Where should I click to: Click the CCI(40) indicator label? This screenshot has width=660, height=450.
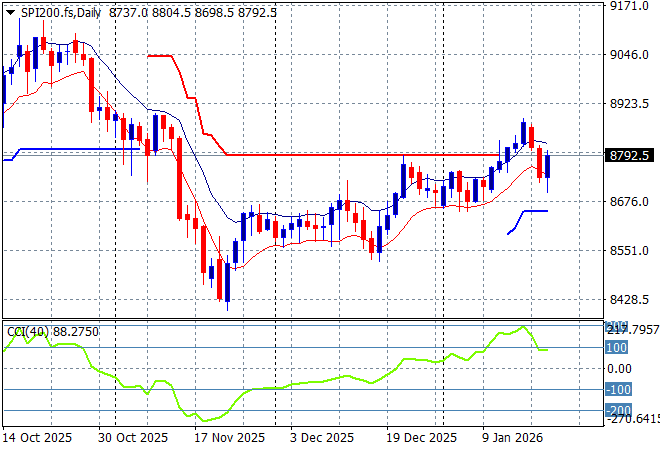pos(50,331)
